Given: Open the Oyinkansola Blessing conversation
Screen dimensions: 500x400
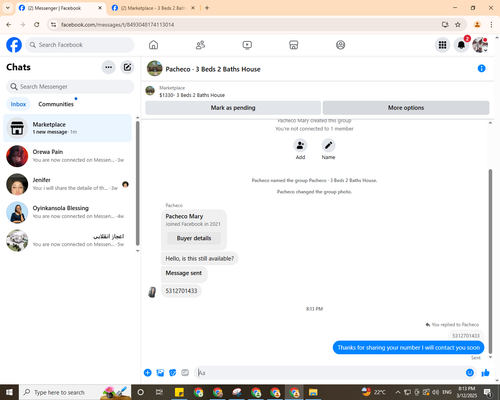Looking at the screenshot, I should pos(67,212).
